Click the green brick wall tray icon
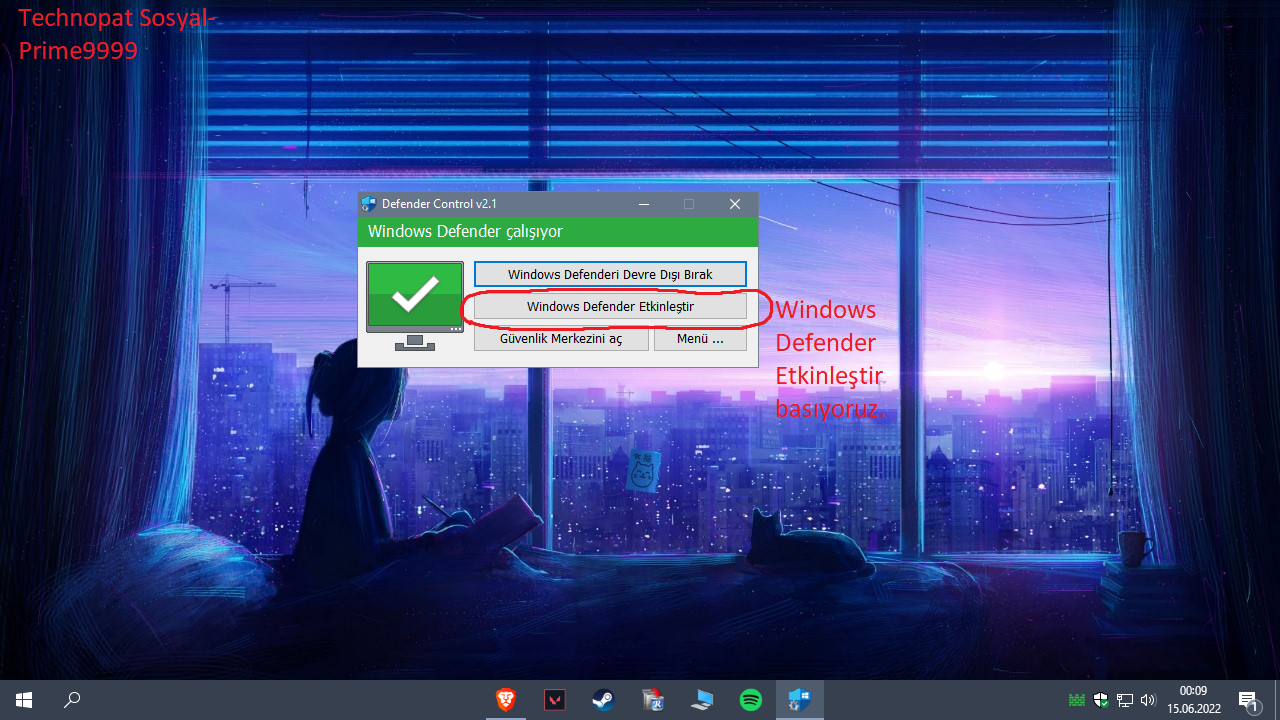The width and height of the screenshot is (1280, 720). [x=1077, y=700]
